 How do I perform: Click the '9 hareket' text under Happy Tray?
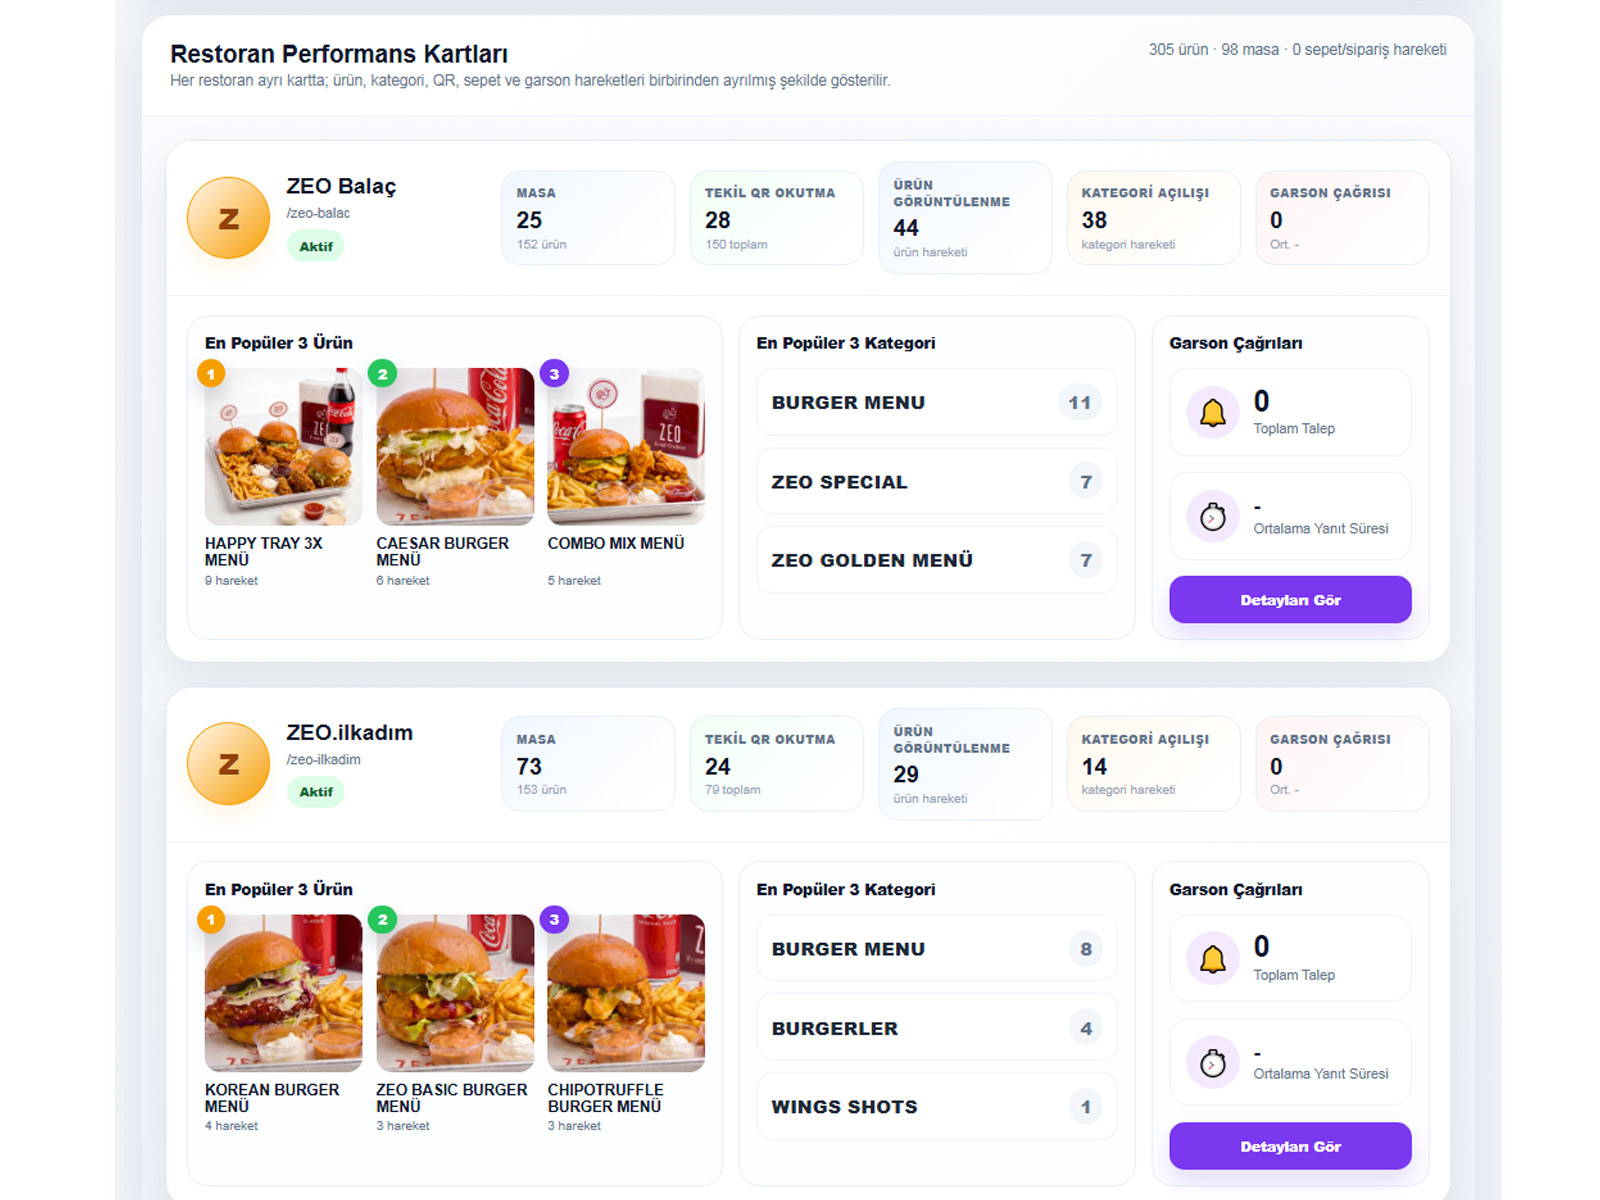click(231, 580)
